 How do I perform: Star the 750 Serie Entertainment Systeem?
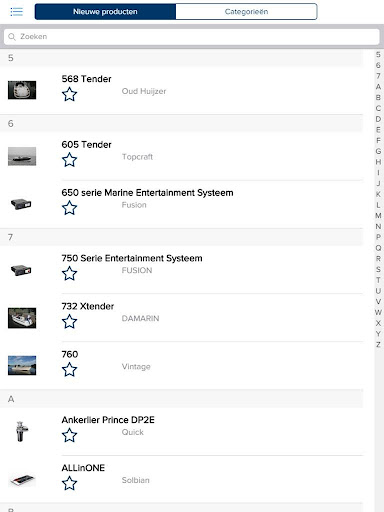pyautogui.click(x=69, y=274)
